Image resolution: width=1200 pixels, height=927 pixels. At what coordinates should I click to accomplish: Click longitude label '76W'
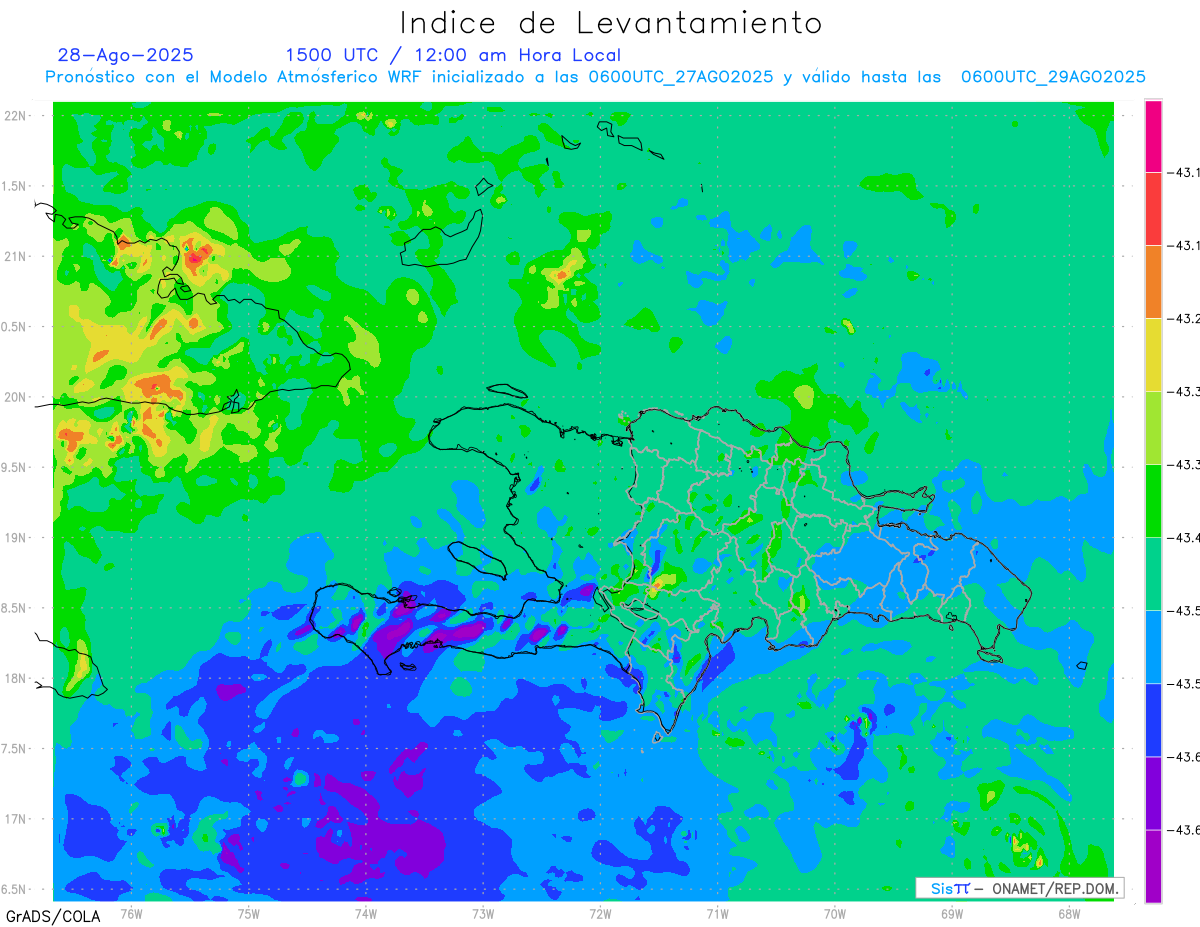pyautogui.click(x=131, y=914)
